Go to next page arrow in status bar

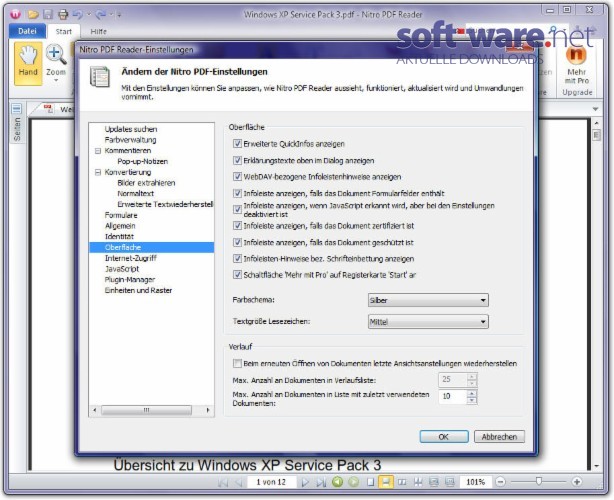point(305,482)
